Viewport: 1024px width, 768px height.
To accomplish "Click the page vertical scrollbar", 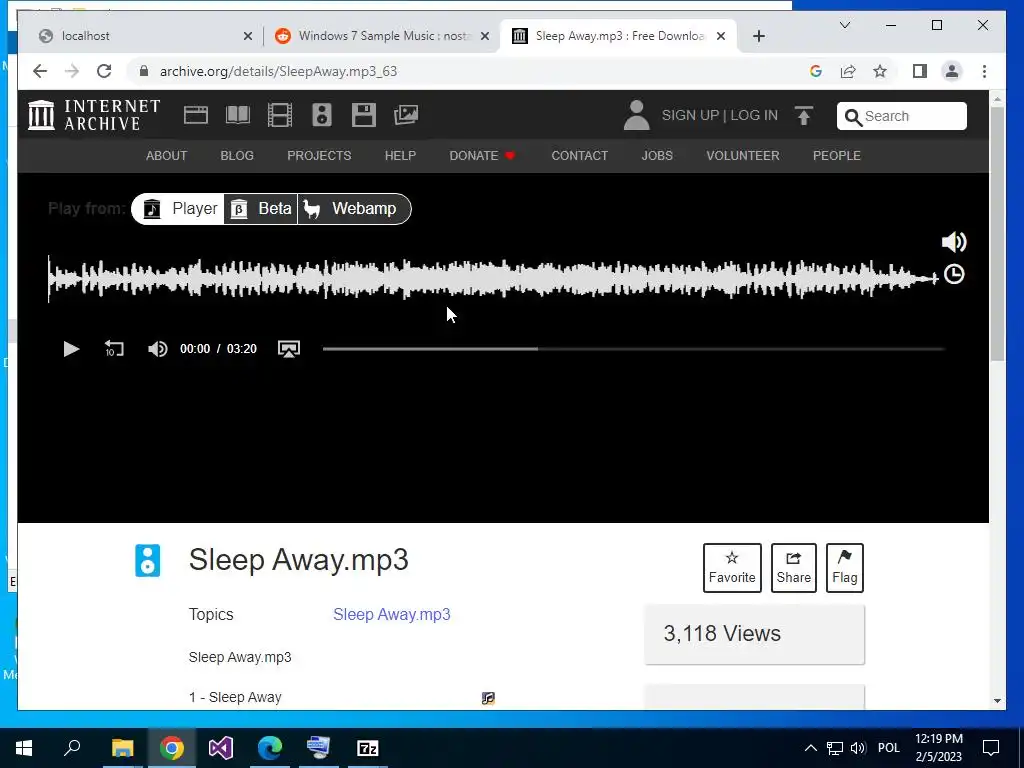I will (x=997, y=235).
